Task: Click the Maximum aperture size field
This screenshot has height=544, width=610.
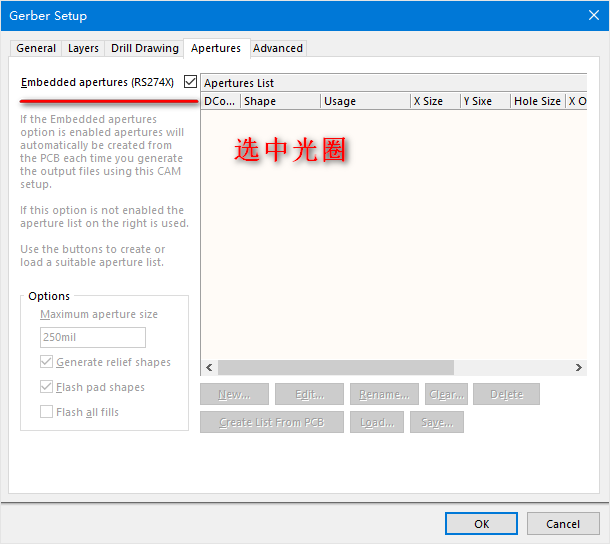Action: pyautogui.click(x=92, y=338)
